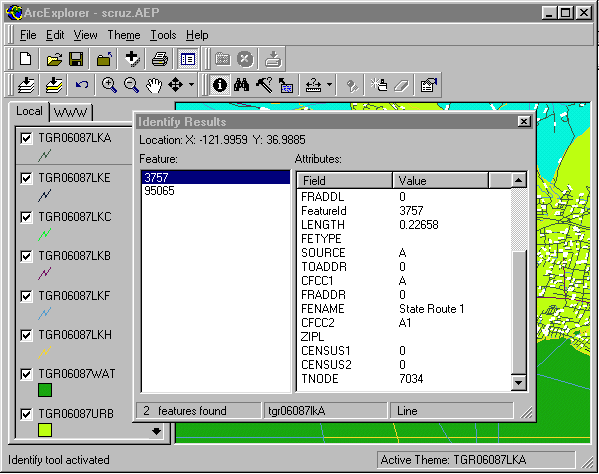This screenshot has width=599, height=474.
Task: Open the Help menu
Action: [197, 35]
